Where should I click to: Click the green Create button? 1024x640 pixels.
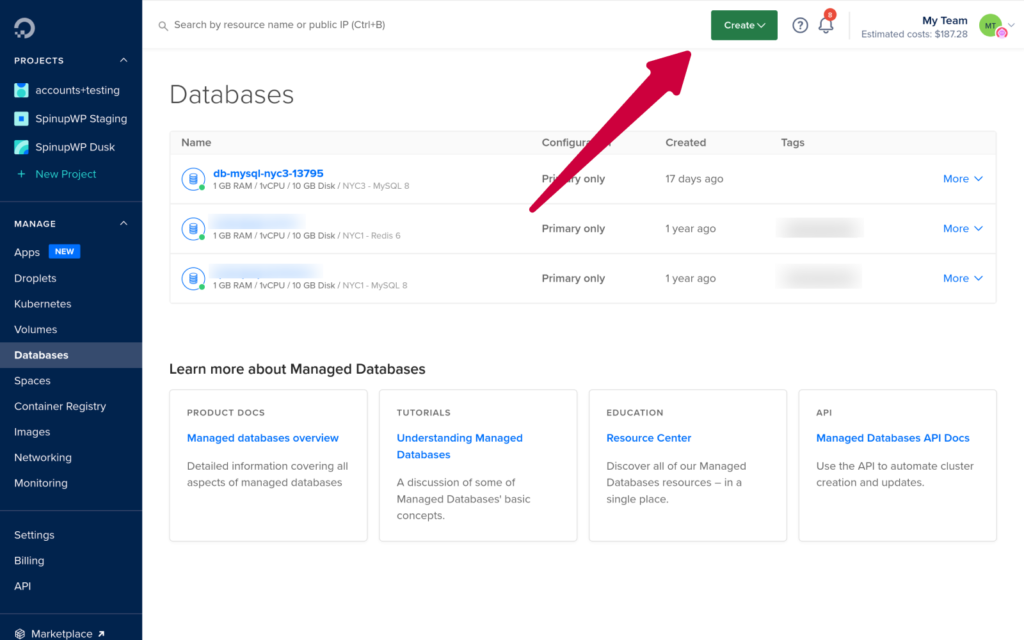coord(744,24)
